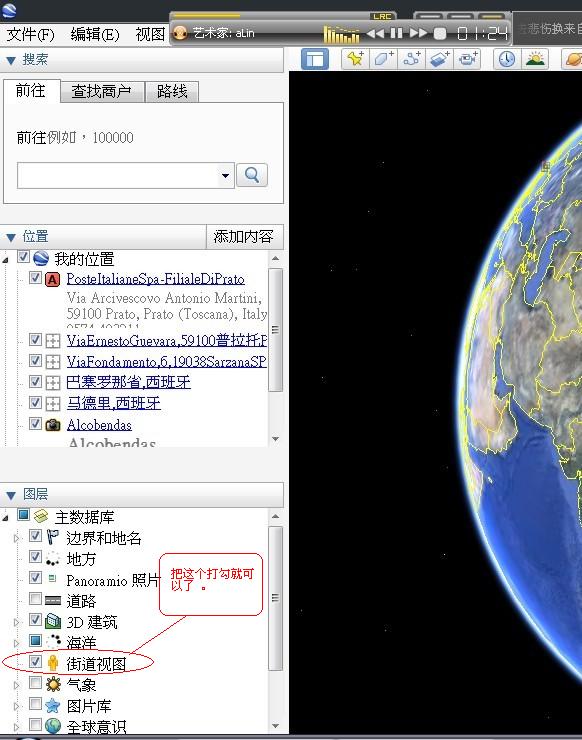The image size is (582, 740).
Task: Enable the 气象 layer checkbox
Action: 35,682
